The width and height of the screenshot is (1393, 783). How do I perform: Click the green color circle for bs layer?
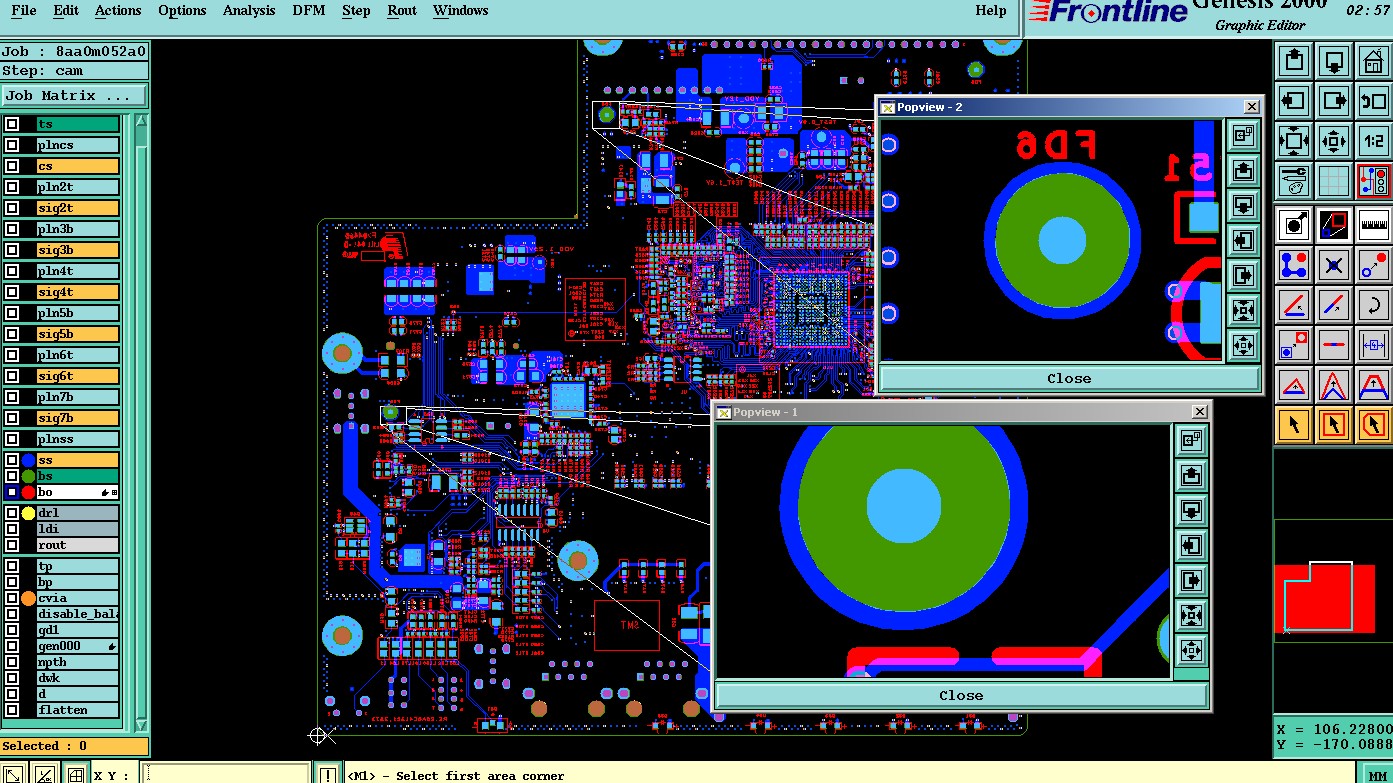tap(28, 477)
